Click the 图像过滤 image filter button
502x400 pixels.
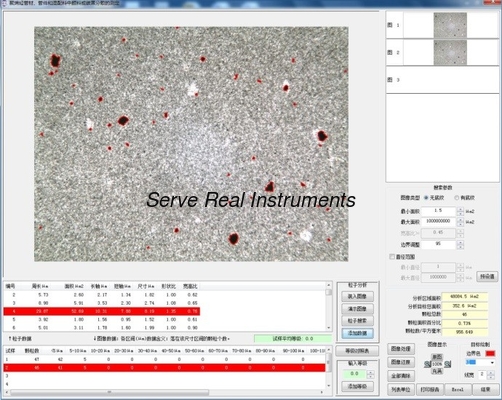[401, 362]
